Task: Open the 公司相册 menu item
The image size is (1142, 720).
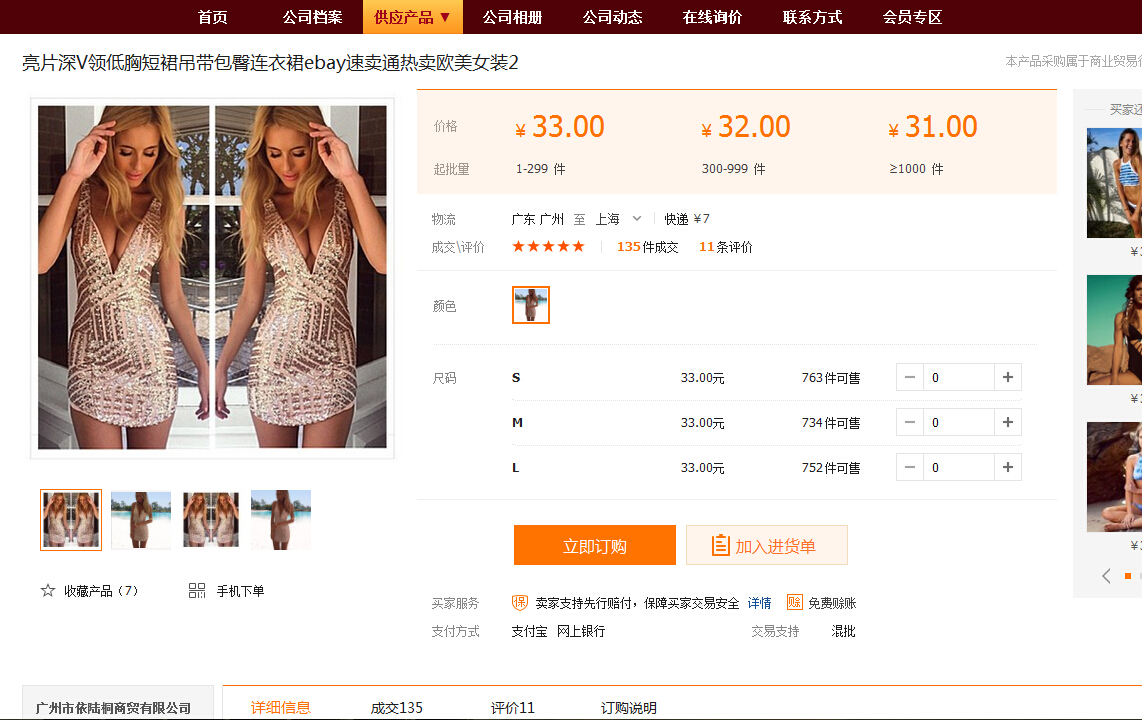Action: point(512,17)
